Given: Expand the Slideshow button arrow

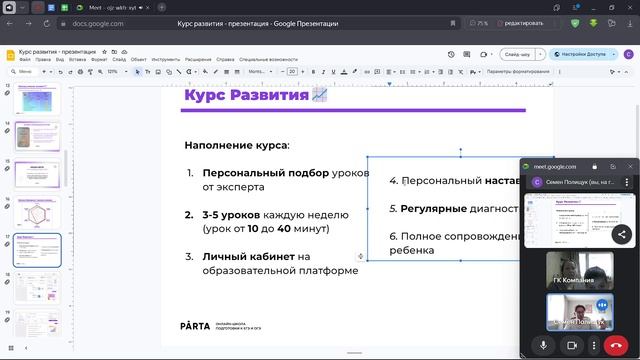Looking at the screenshot, I should click(x=540, y=54).
